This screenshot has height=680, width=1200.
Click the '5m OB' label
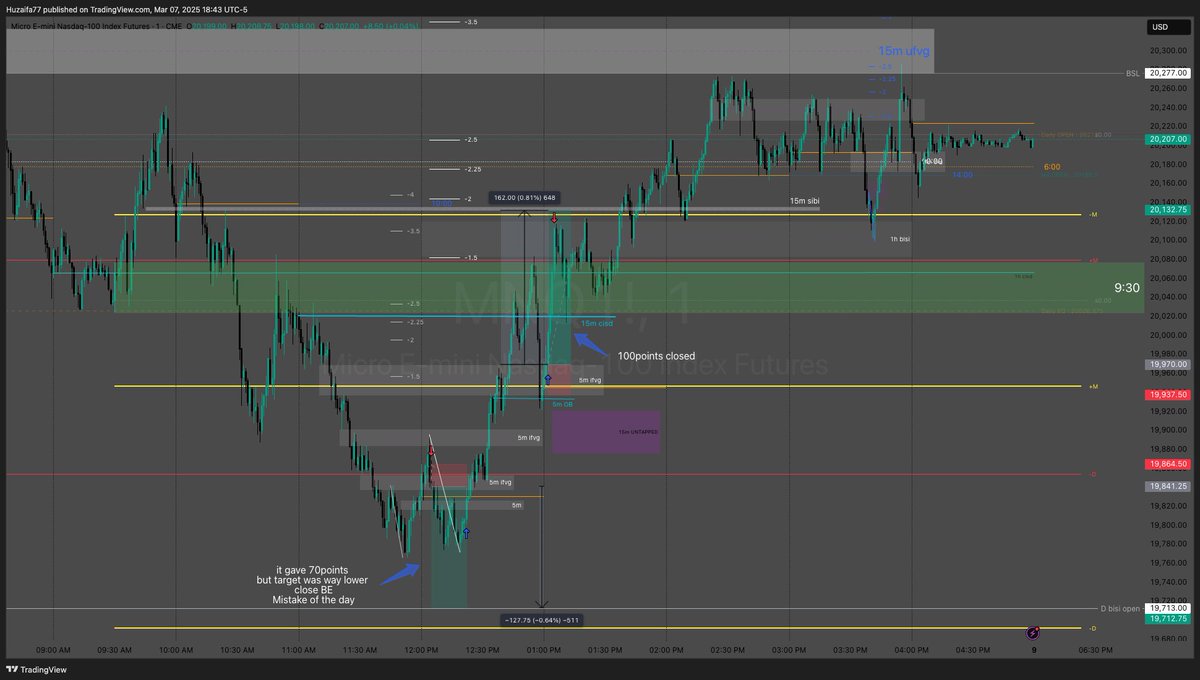click(562, 404)
